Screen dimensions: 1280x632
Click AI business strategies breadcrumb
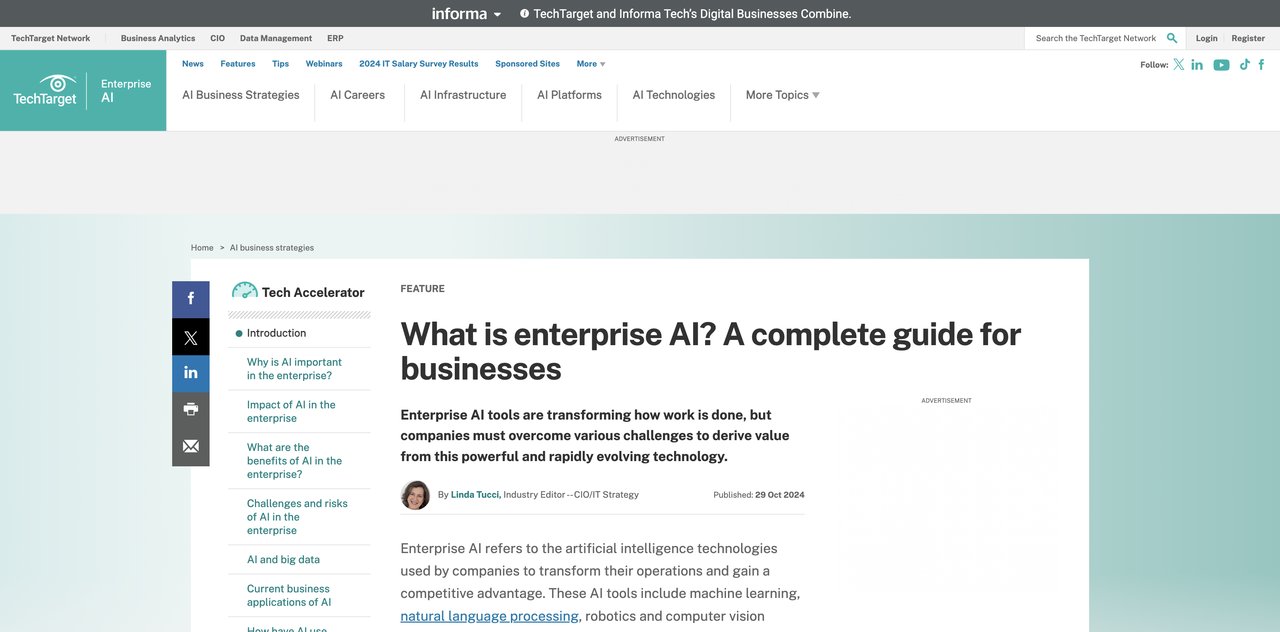(x=272, y=248)
